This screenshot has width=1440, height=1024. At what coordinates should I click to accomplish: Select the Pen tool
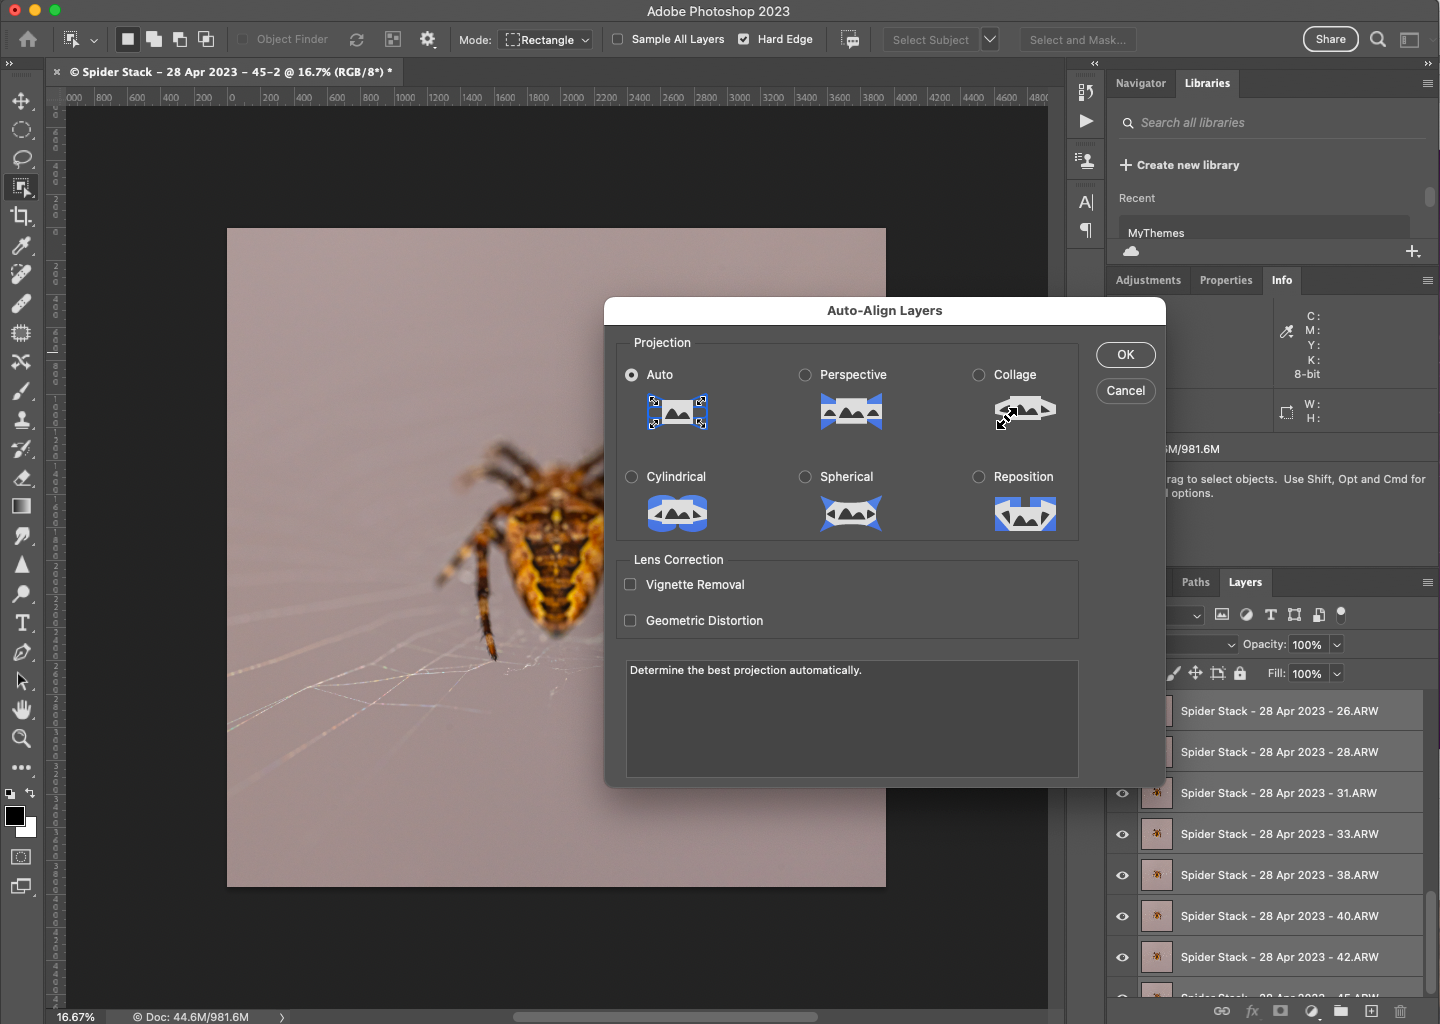[21, 652]
